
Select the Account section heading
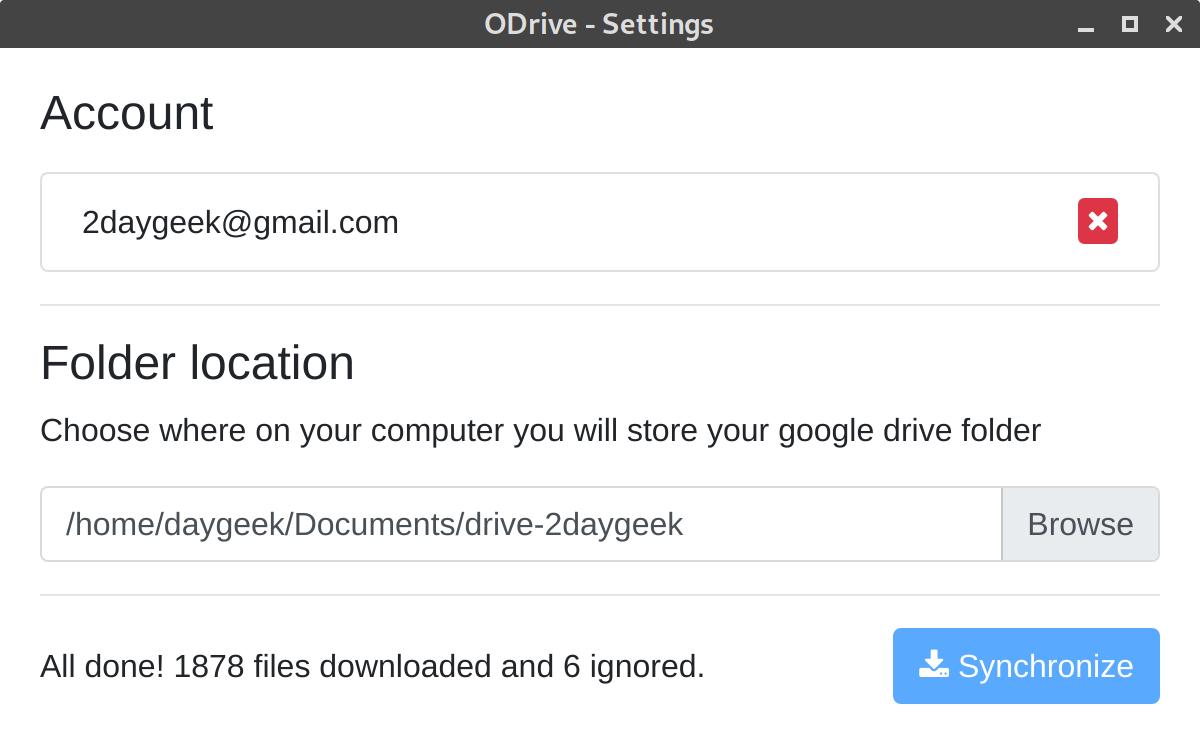click(126, 113)
